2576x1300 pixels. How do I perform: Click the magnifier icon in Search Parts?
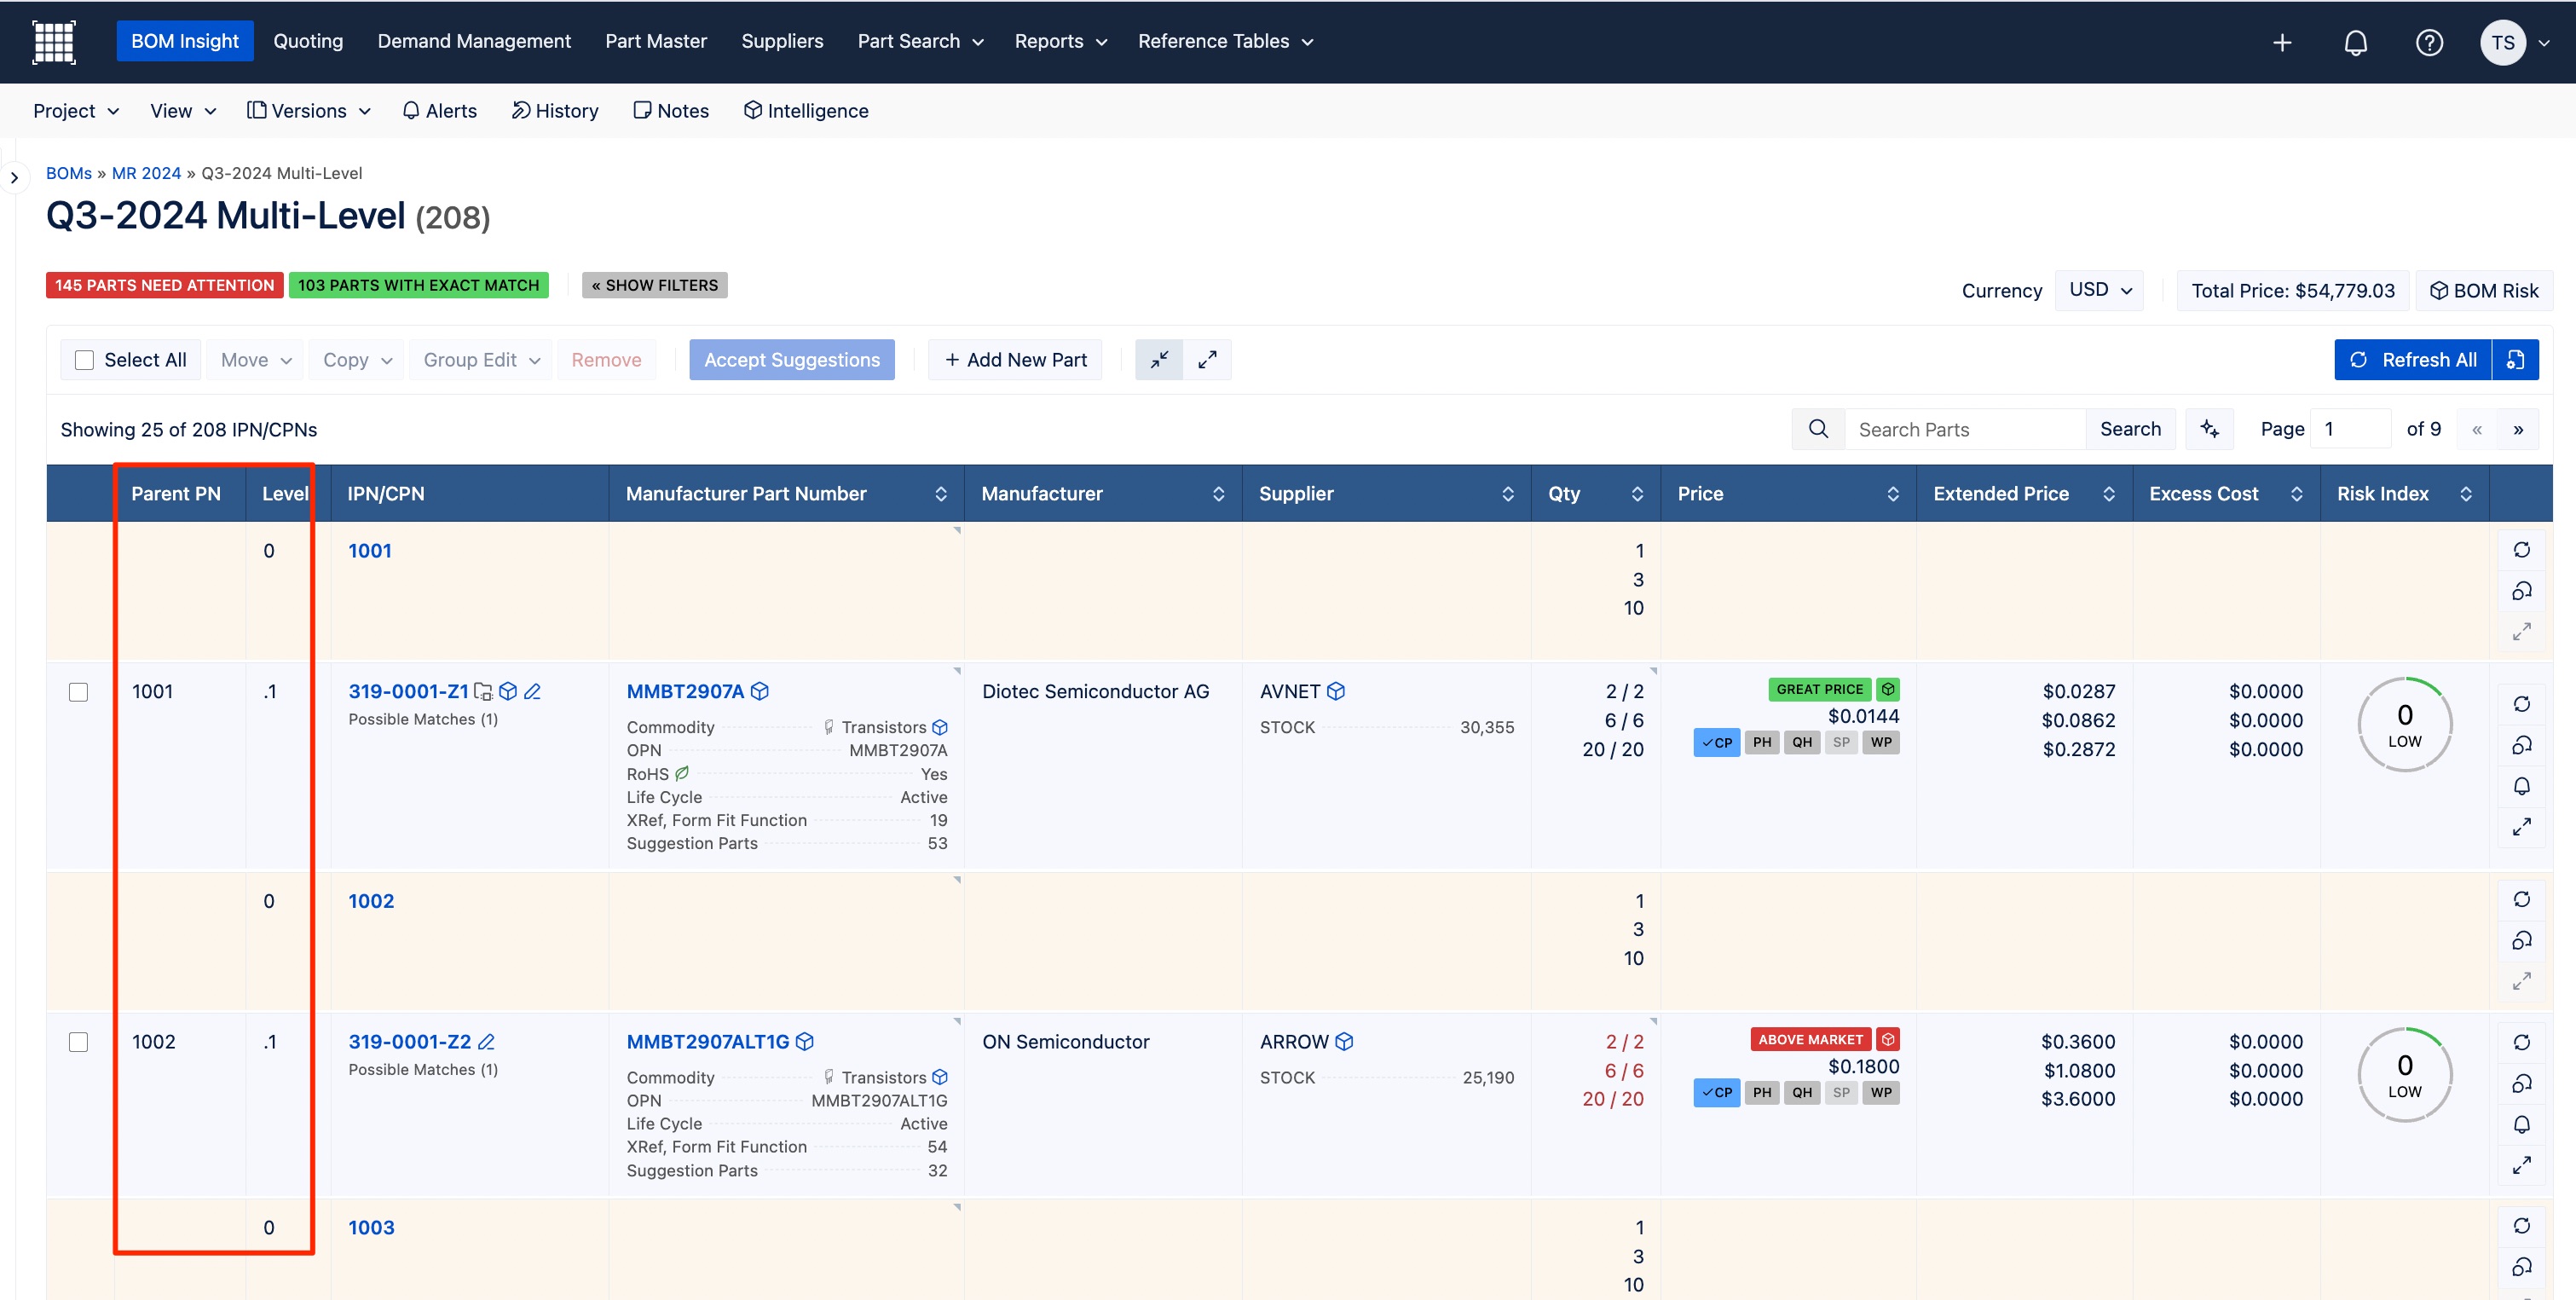[1818, 429]
